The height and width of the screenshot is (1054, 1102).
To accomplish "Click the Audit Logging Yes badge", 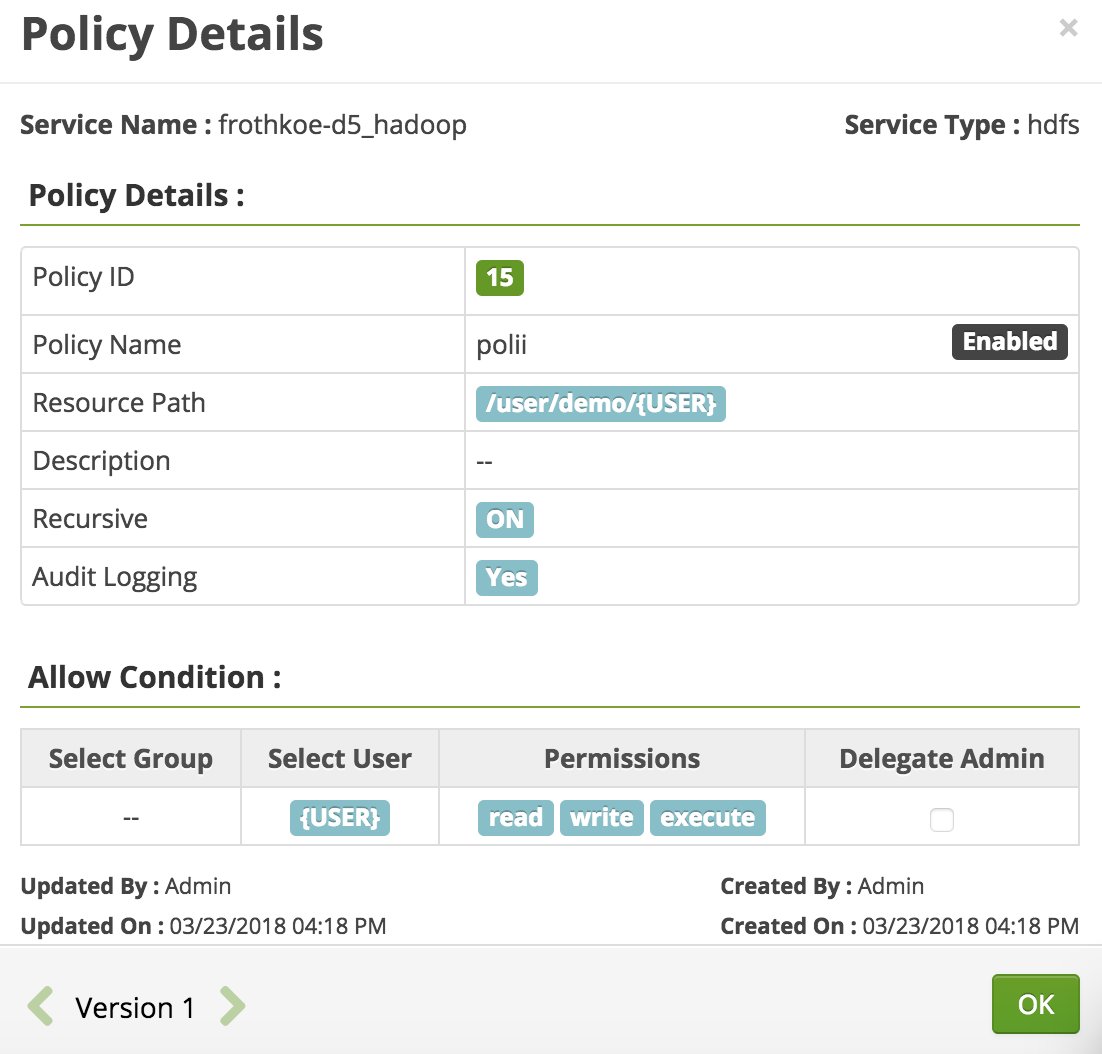I will pyautogui.click(x=506, y=578).
